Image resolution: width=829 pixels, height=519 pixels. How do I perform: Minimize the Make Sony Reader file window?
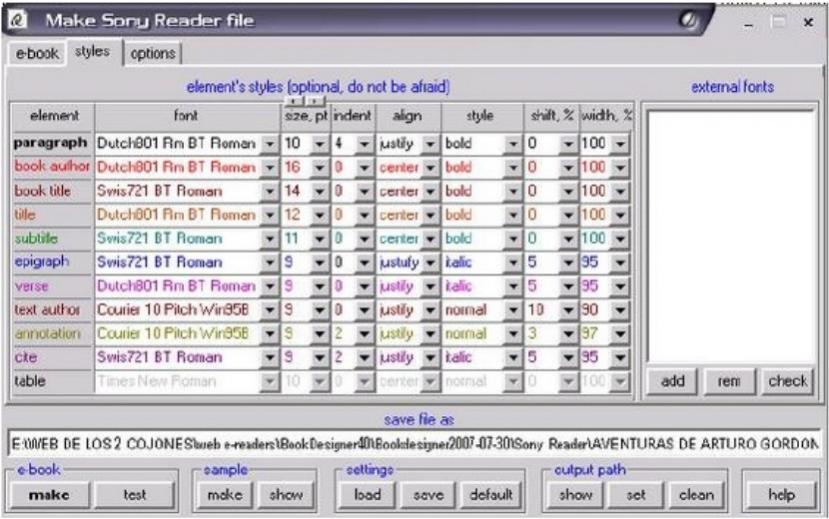pyautogui.click(x=749, y=24)
